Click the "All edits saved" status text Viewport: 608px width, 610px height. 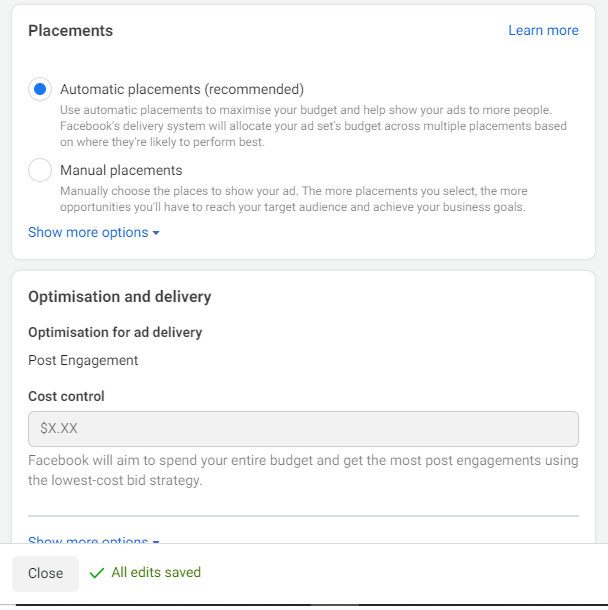156,573
